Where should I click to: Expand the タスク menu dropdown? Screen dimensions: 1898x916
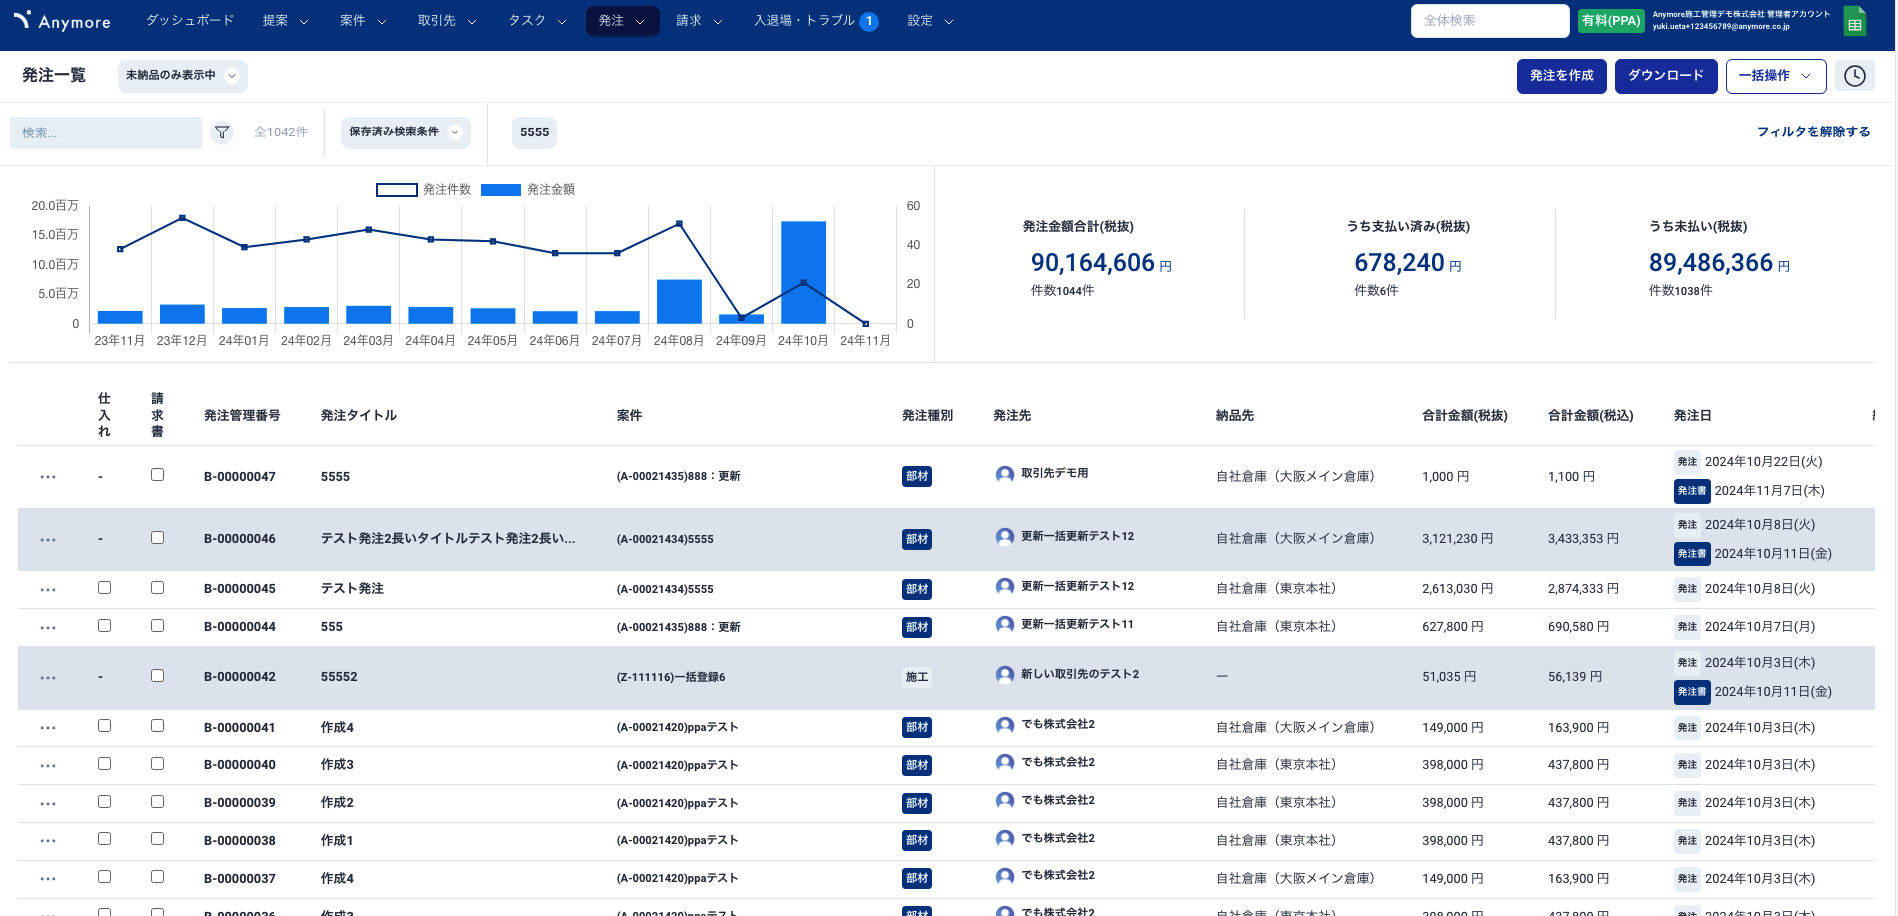[537, 21]
